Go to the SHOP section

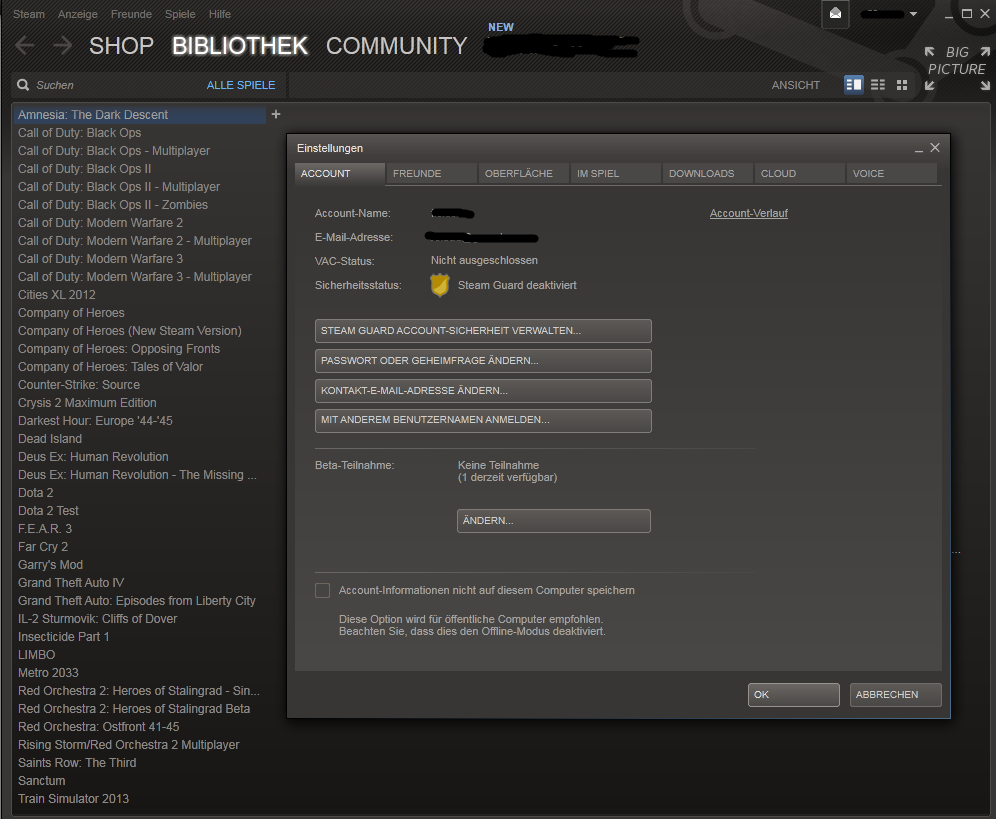click(121, 46)
